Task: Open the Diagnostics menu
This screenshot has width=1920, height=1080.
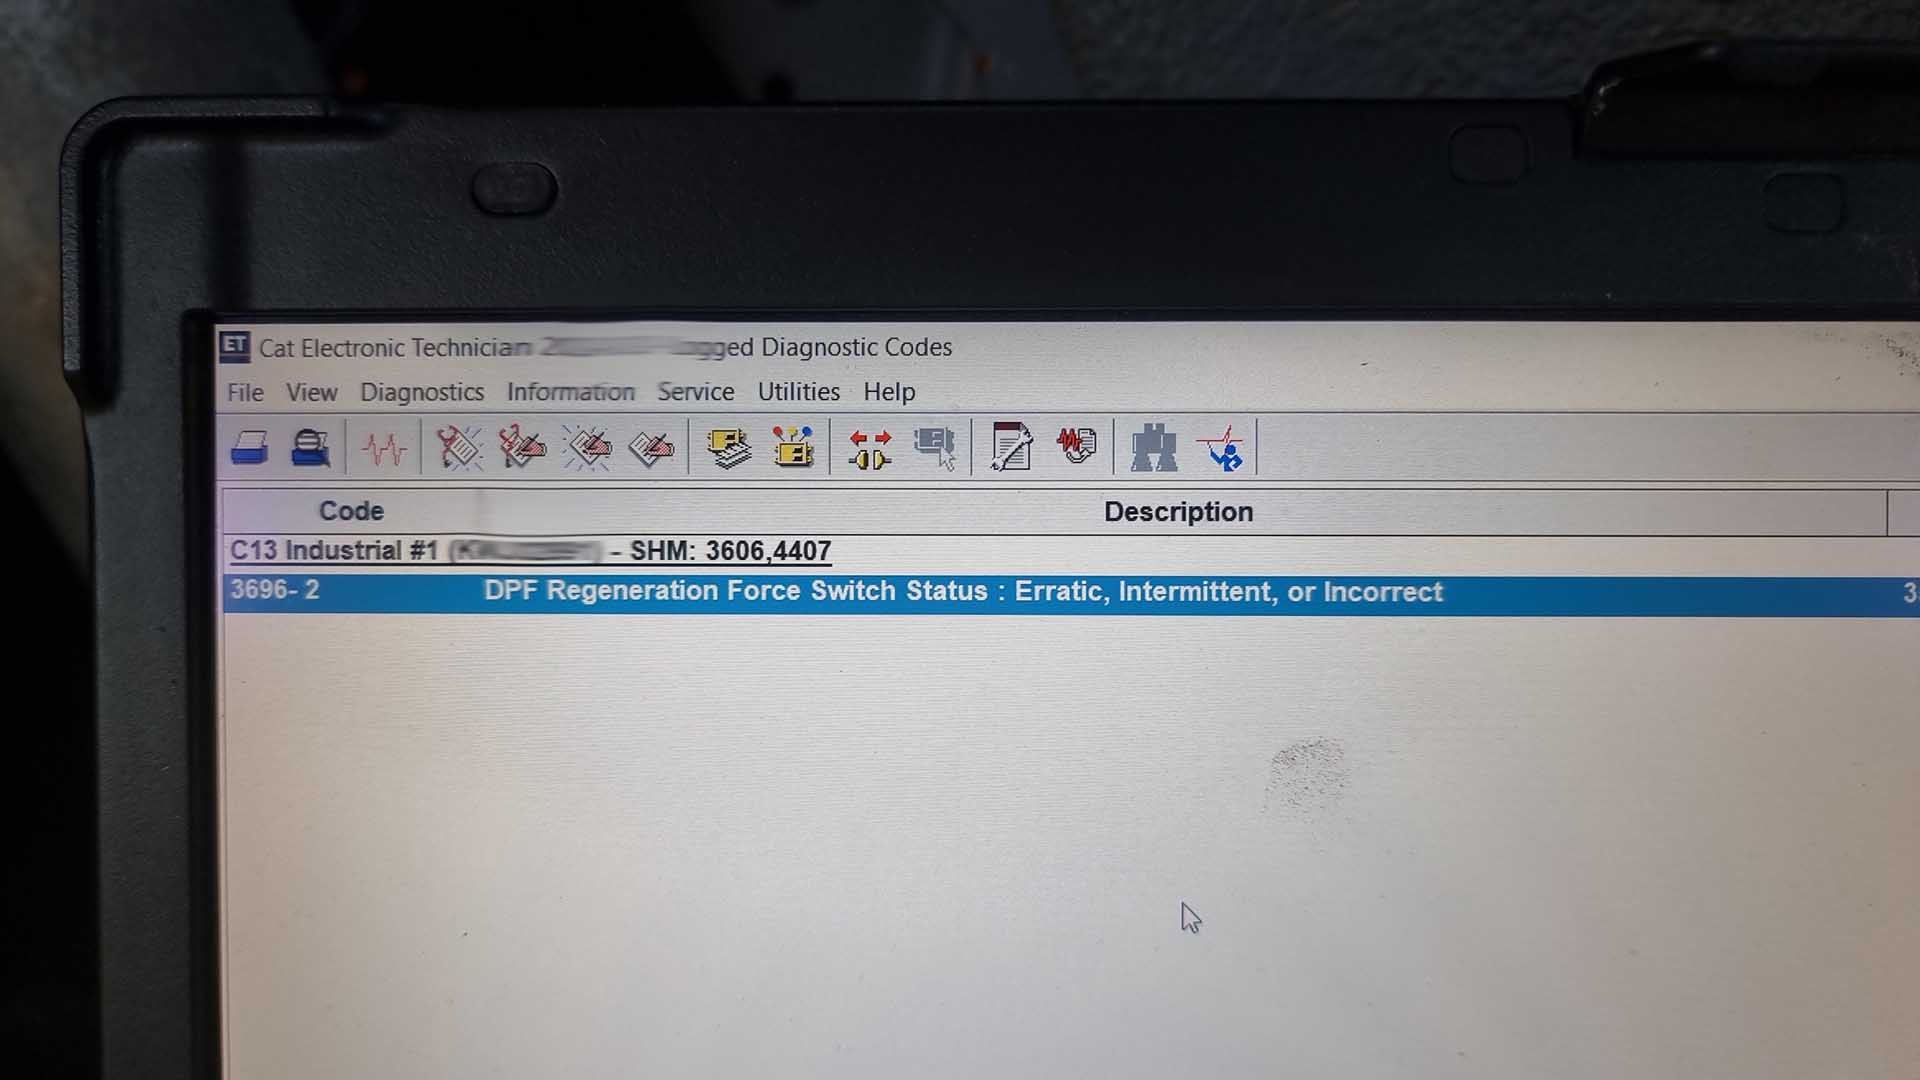Action: point(422,392)
